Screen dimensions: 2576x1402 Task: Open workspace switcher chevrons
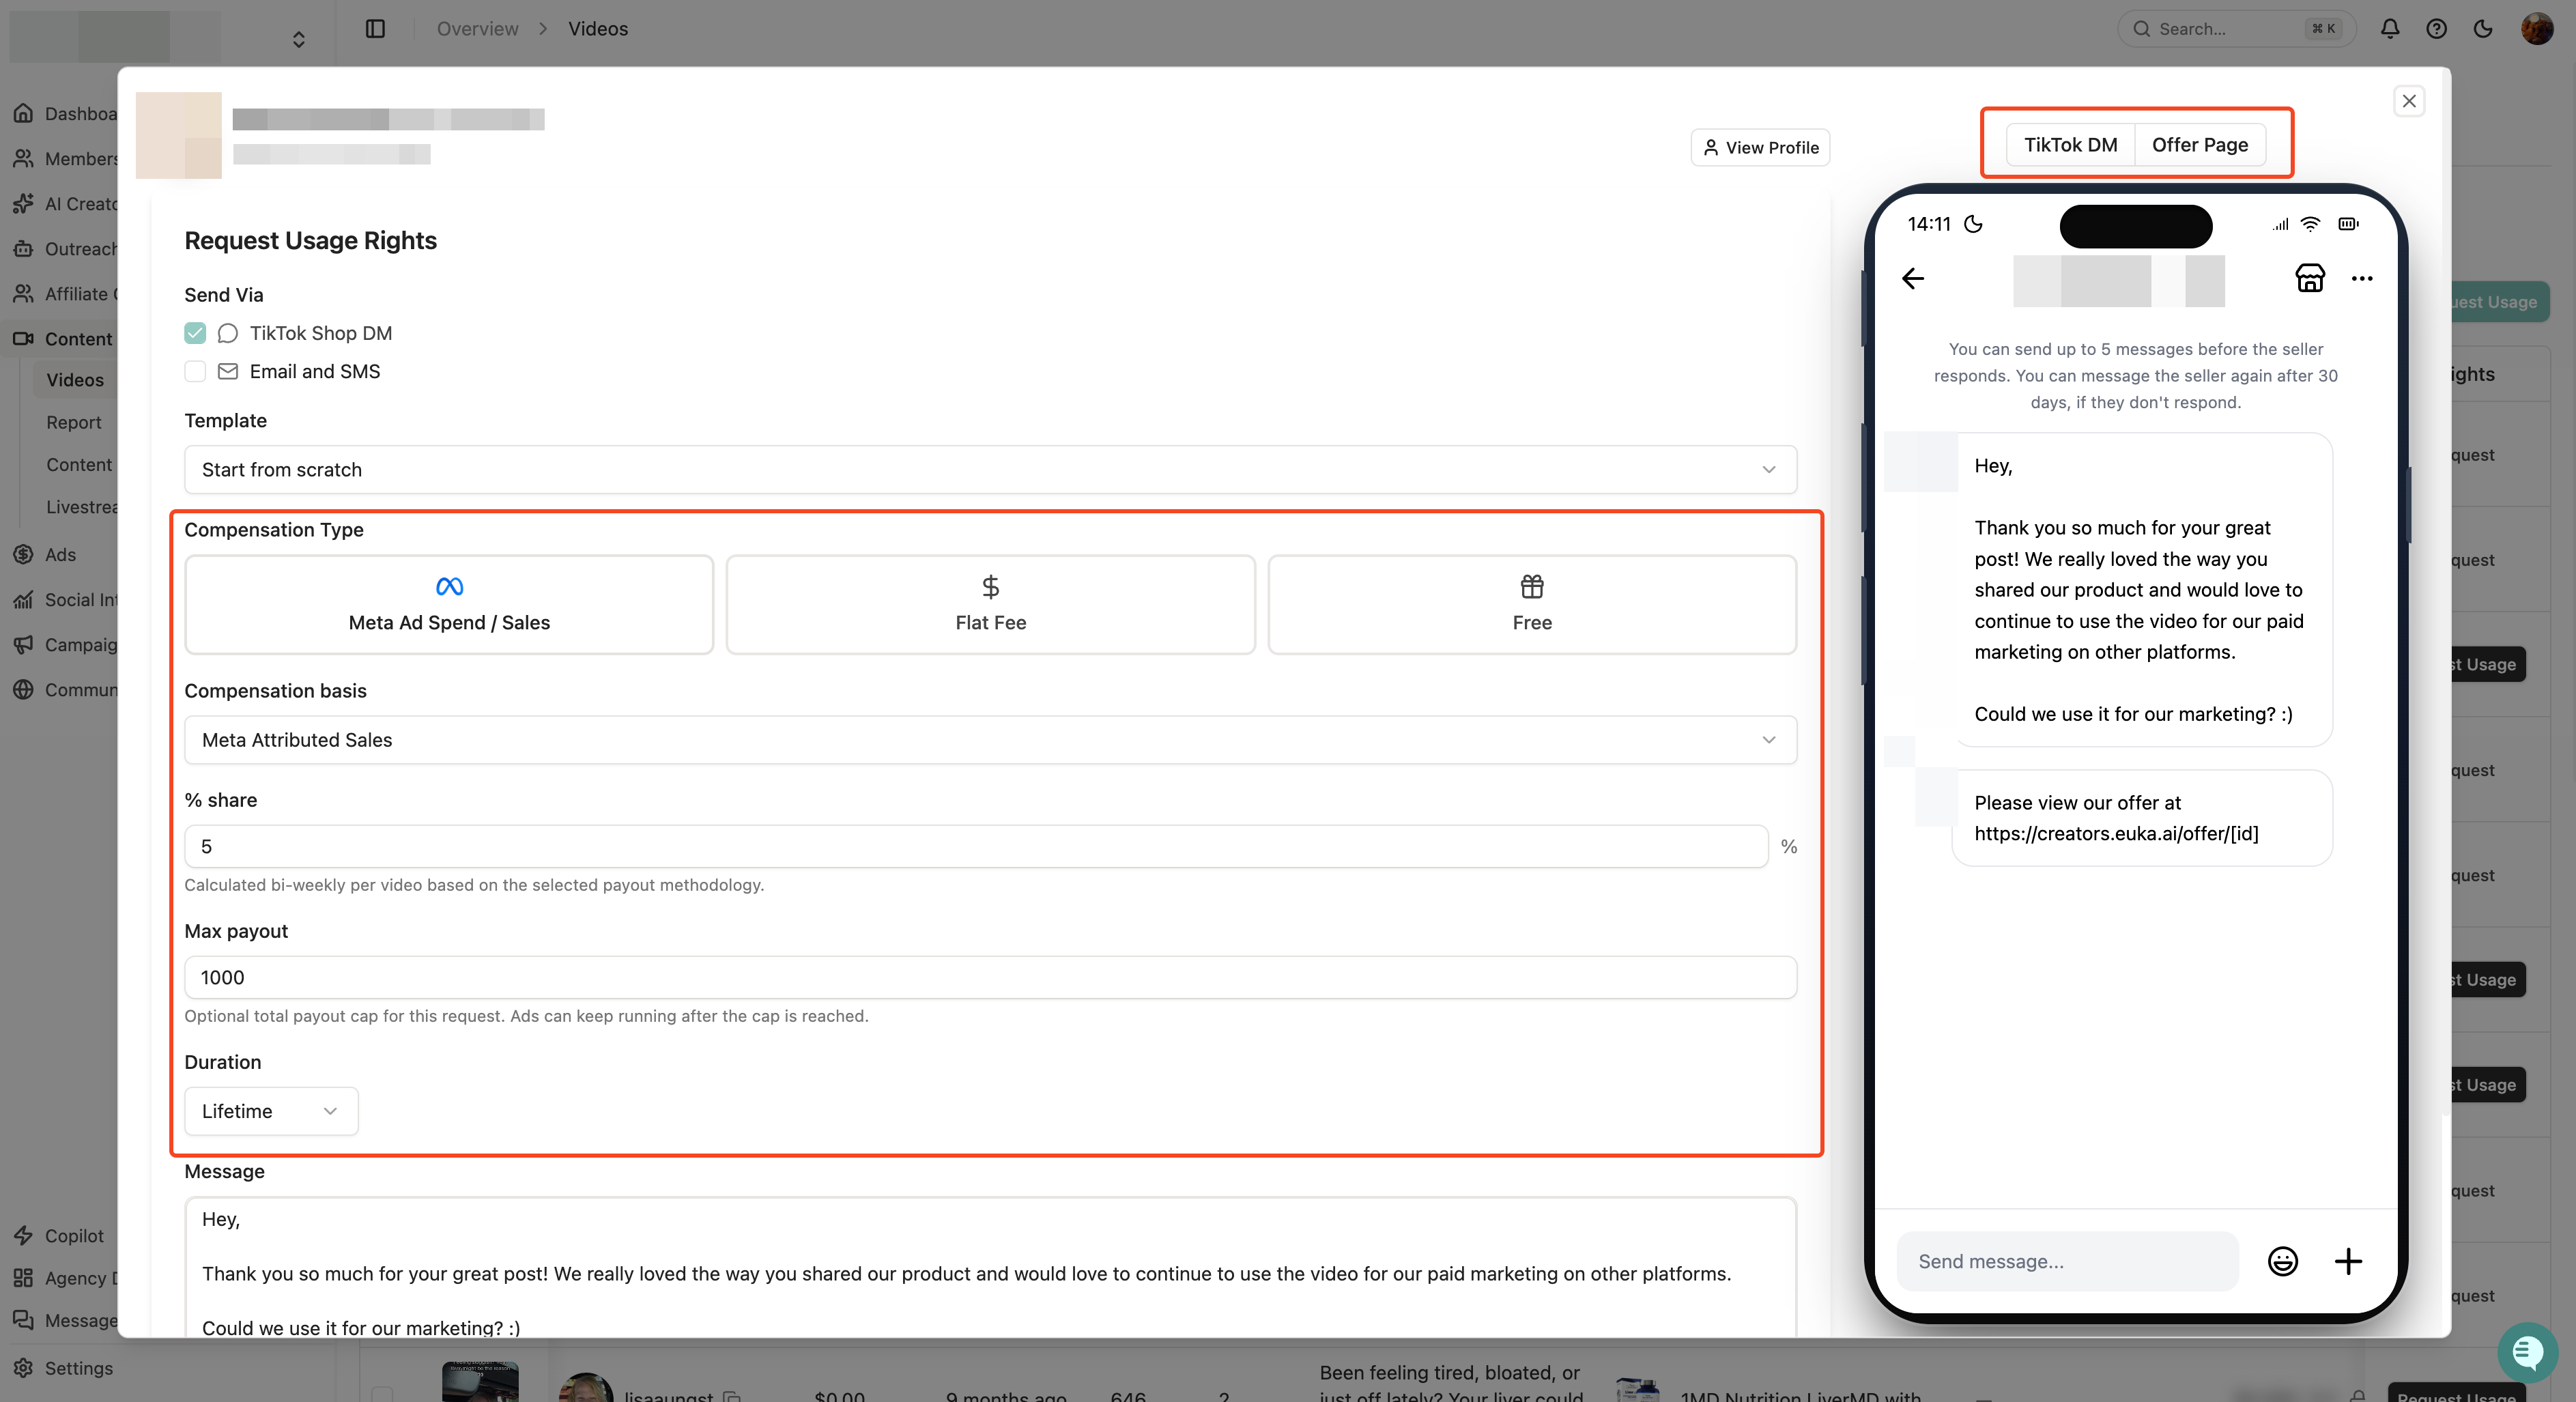point(298,39)
